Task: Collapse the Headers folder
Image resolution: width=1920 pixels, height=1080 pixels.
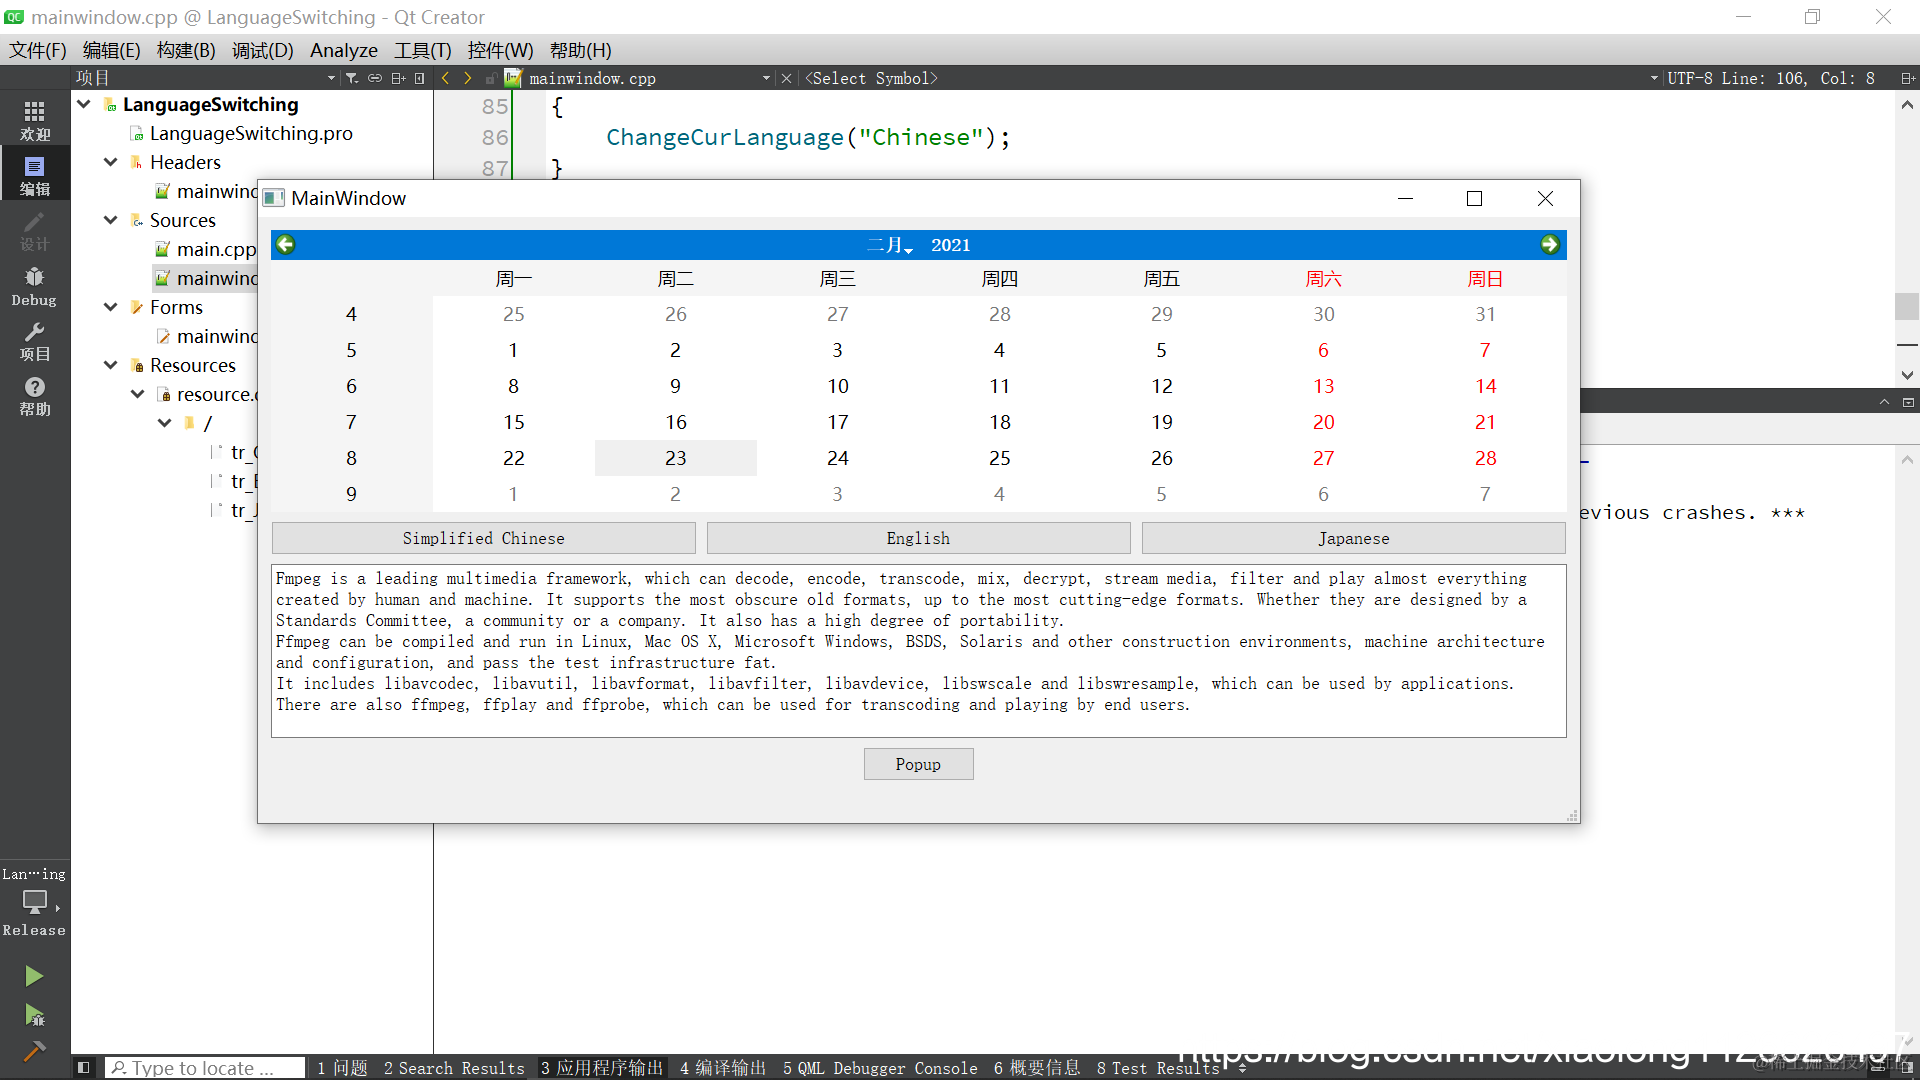Action: pos(111,162)
